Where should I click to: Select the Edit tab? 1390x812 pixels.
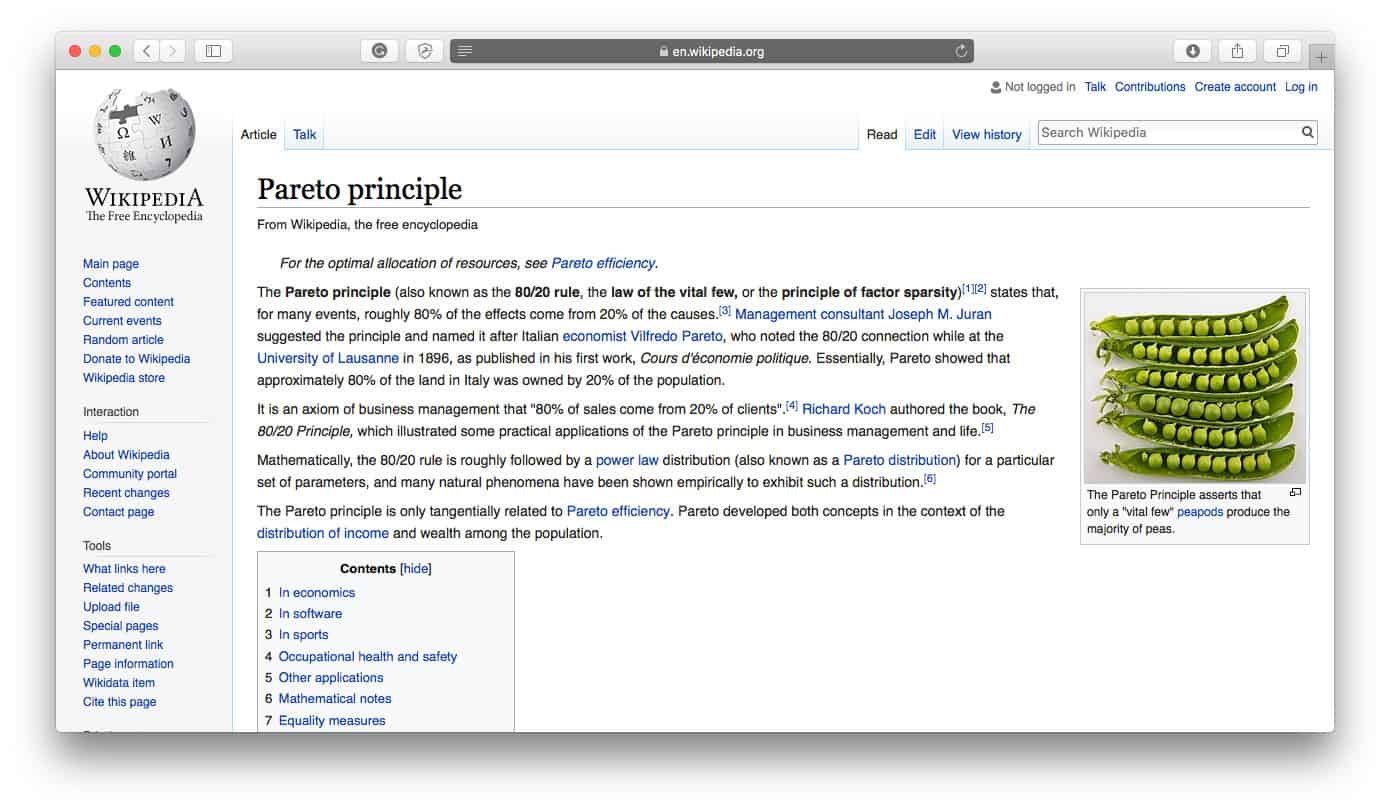click(x=925, y=134)
